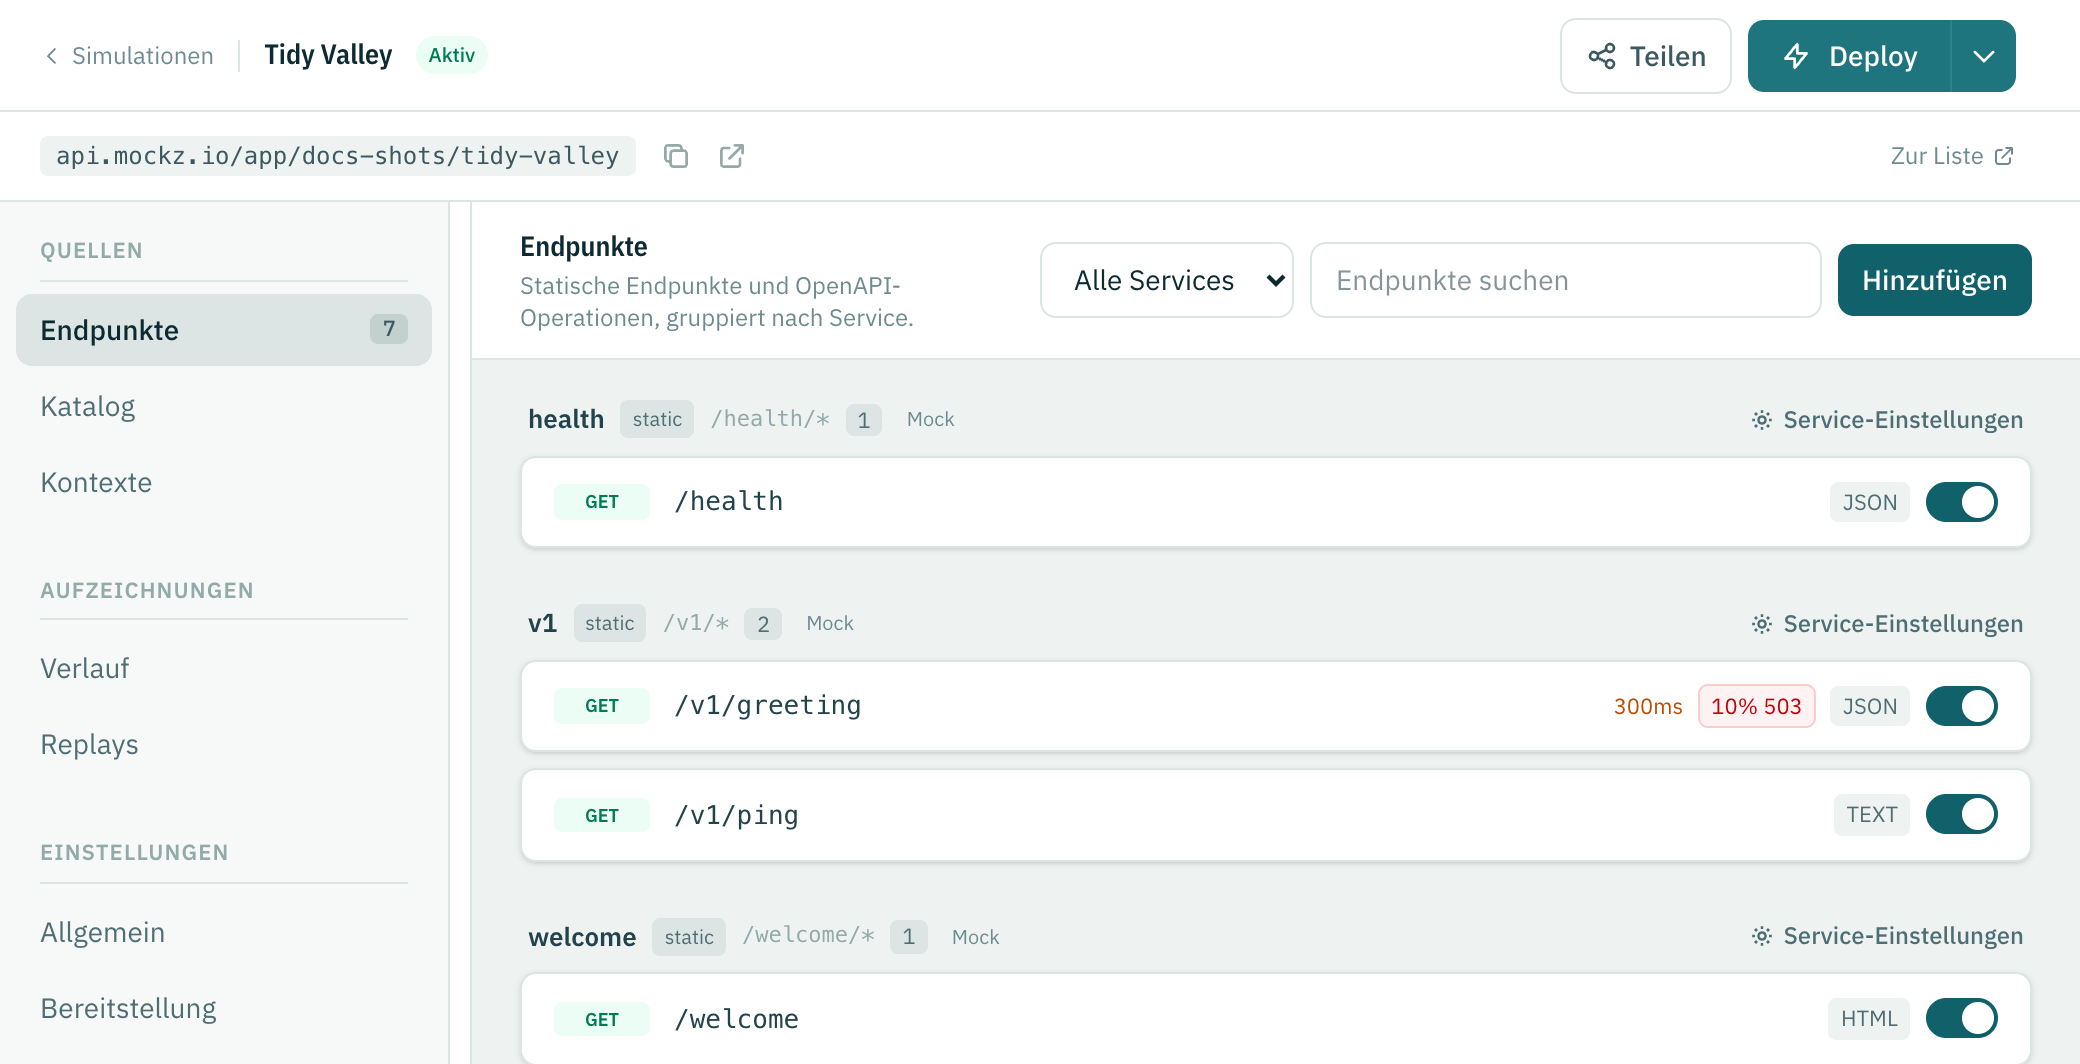This screenshot has width=2080, height=1064.
Task: Click Hinzufügen to add an endpoint
Action: pos(1935,280)
